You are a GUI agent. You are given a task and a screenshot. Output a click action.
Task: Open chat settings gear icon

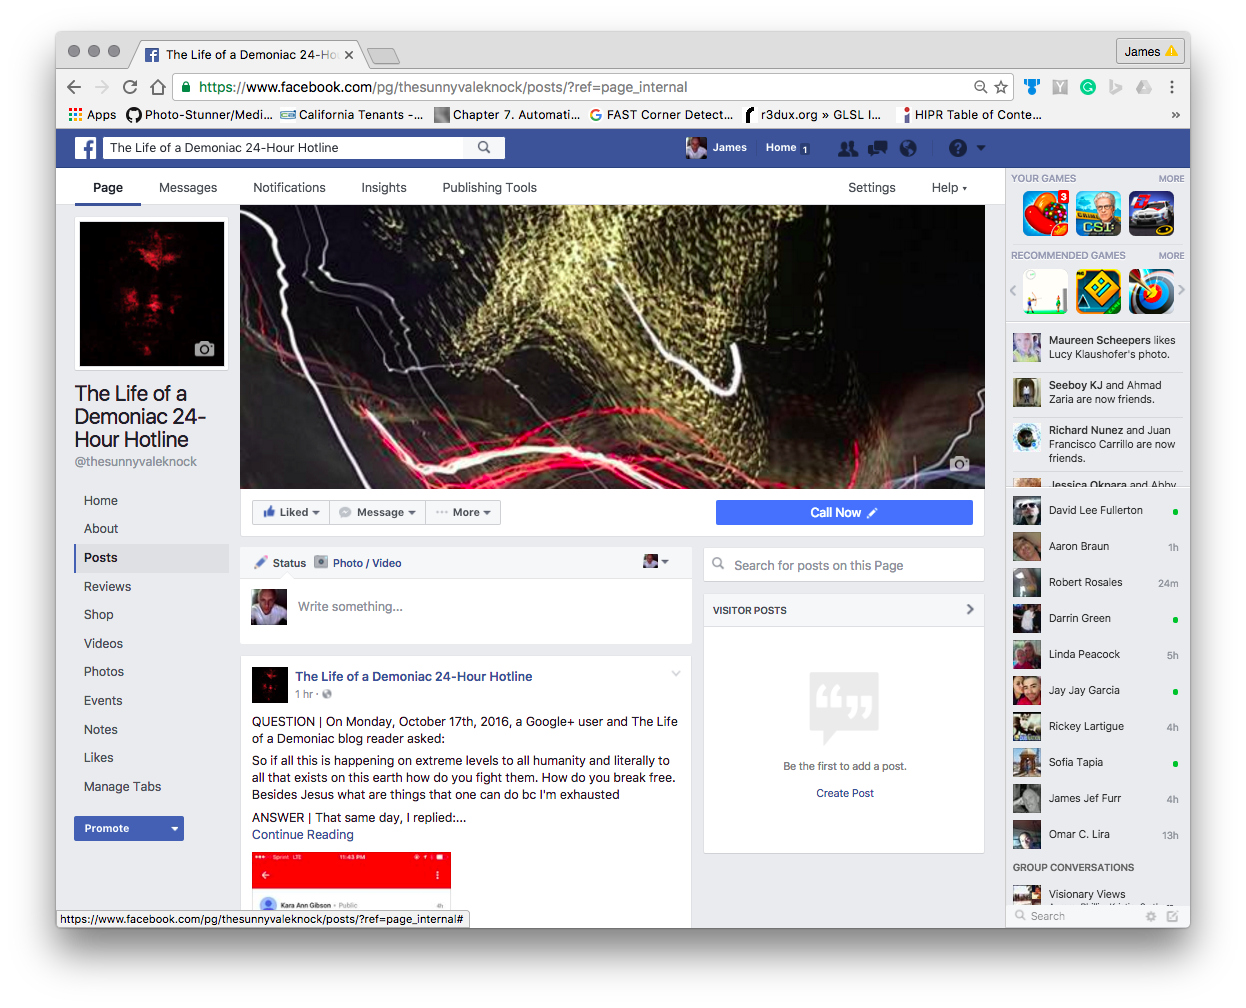(x=1151, y=916)
